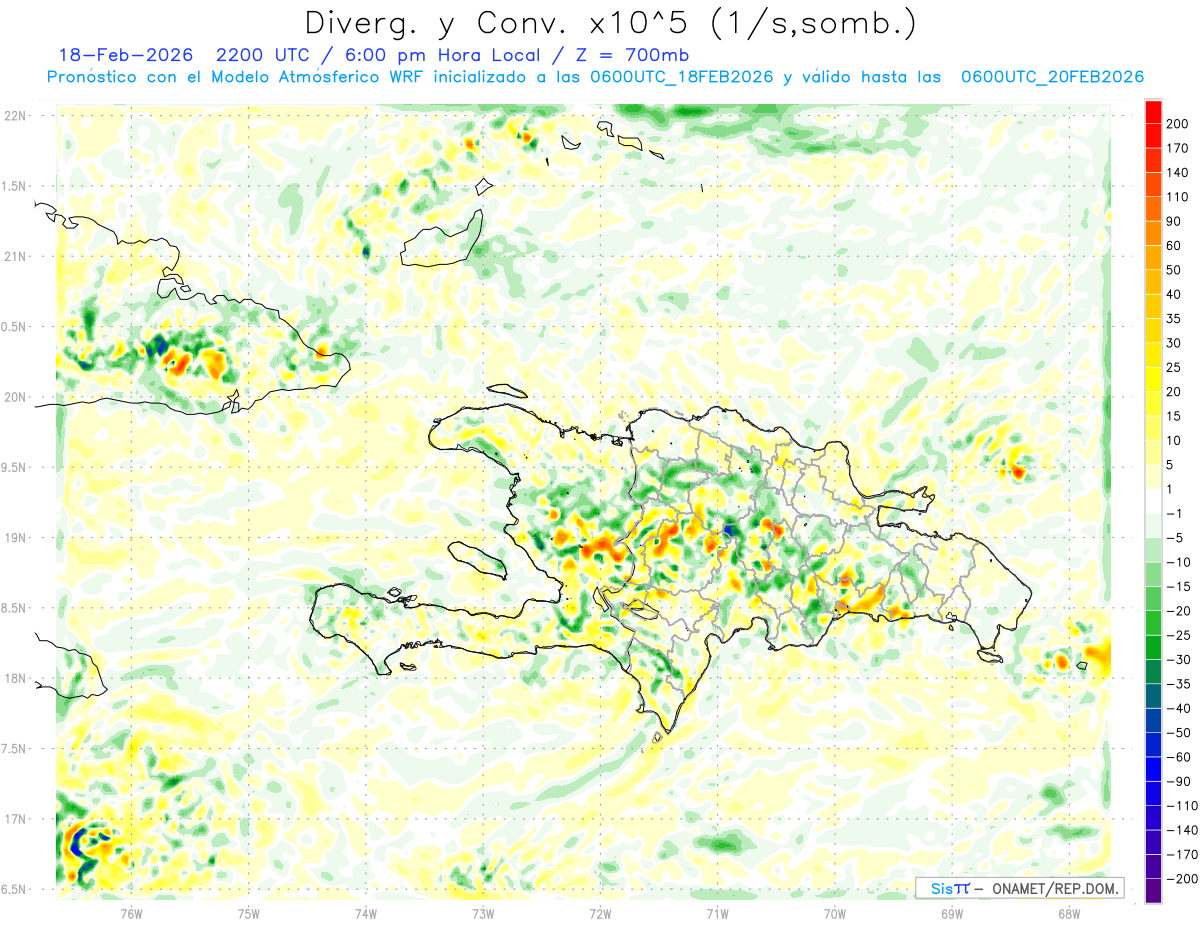This screenshot has height=927, width=1200.
Task: Pick the dark purple segment below -200
Action: [1153, 891]
